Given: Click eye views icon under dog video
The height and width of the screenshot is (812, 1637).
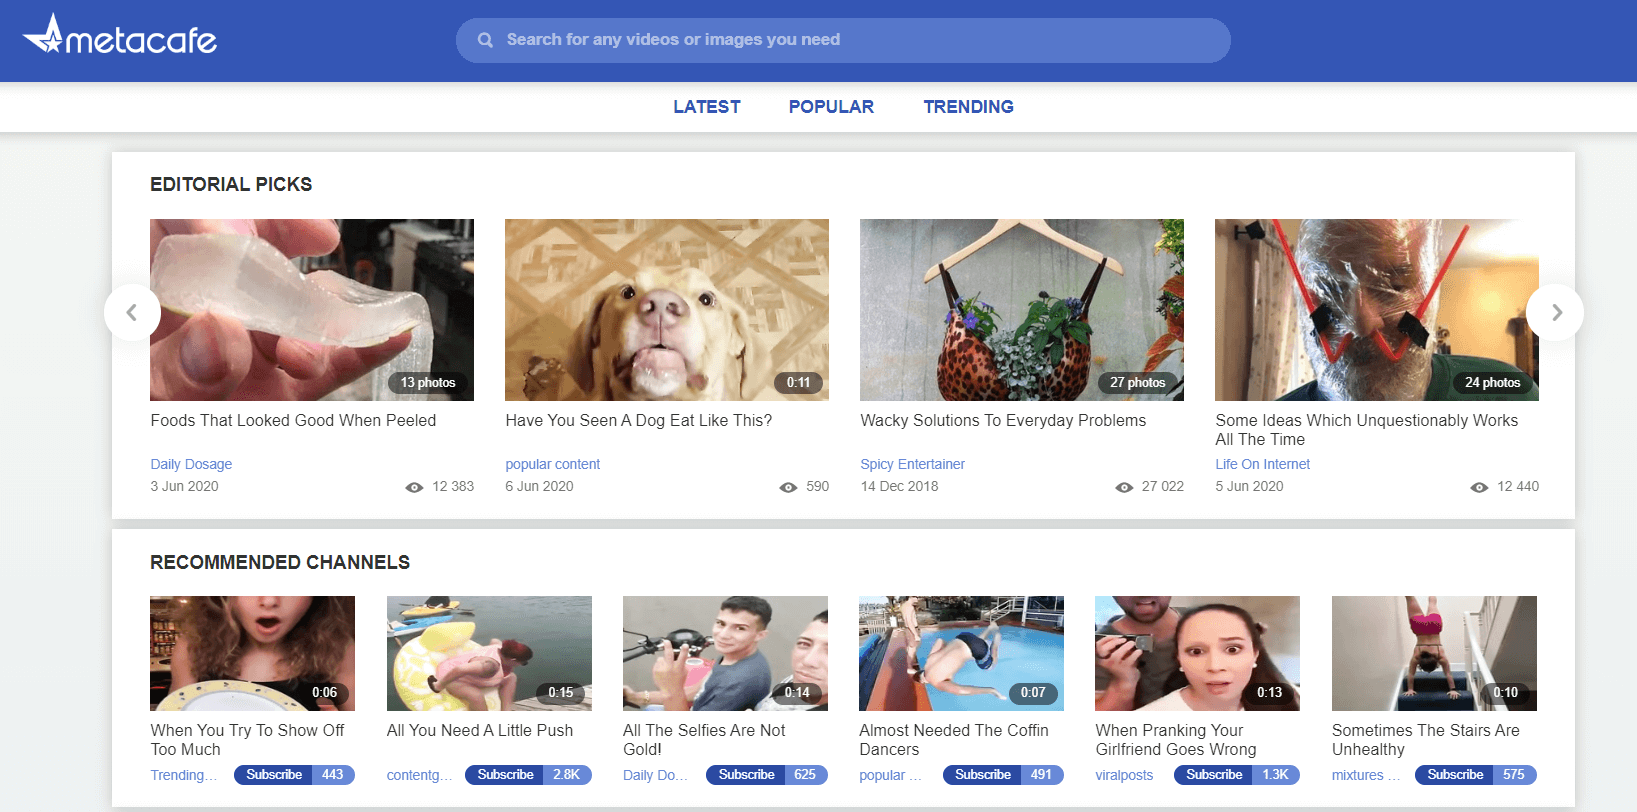Looking at the screenshot, I should click(x=788, y=487).
